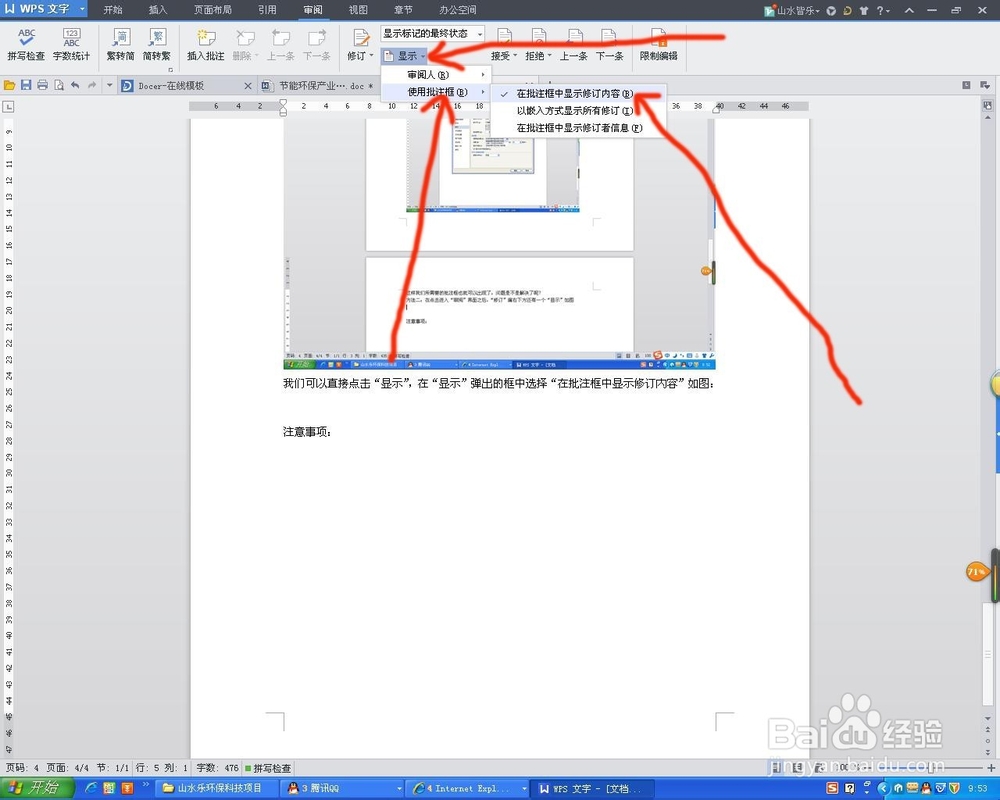Open the tab list dropdown at tab bar right
Screen dimensions: 1000x800
[985, 85]
